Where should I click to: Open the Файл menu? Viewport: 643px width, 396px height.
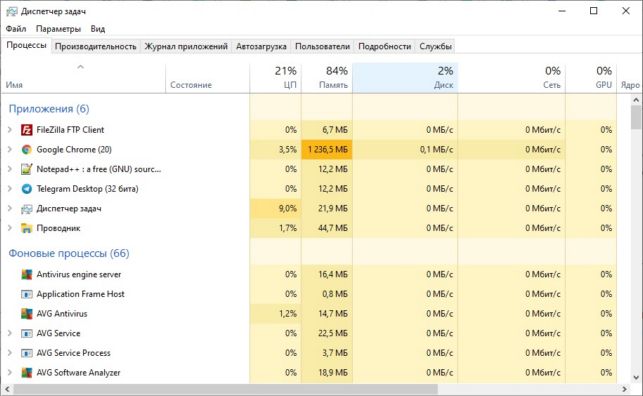16,29
